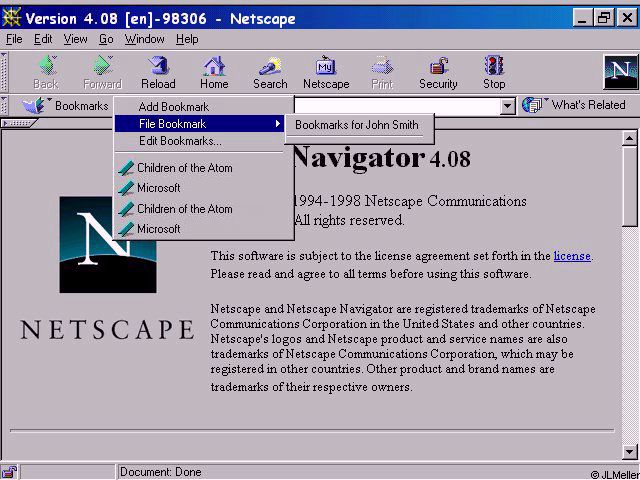Image resolution: width=640 pixels, height=480 pixels.
Task: Click the scrollbar down arrow
Action: (x=629, y=451)
